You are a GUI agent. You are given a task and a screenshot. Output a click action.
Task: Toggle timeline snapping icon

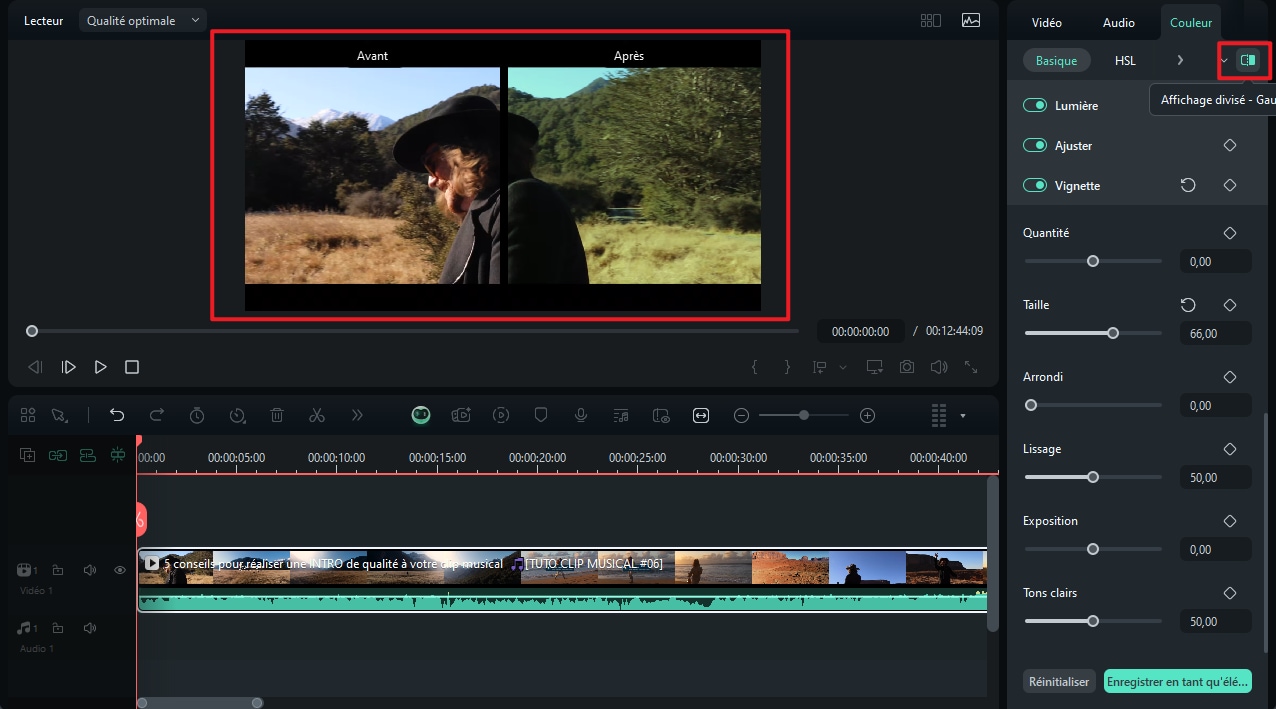118,455
